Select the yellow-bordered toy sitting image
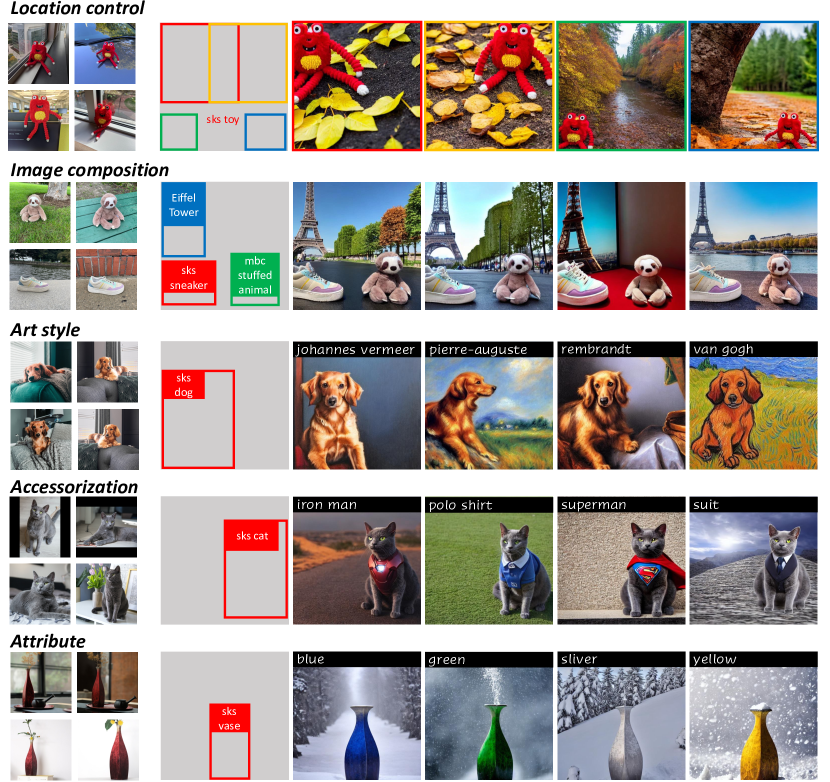The height and width of the screenshot is (782, 830). (x=489, y=86)
